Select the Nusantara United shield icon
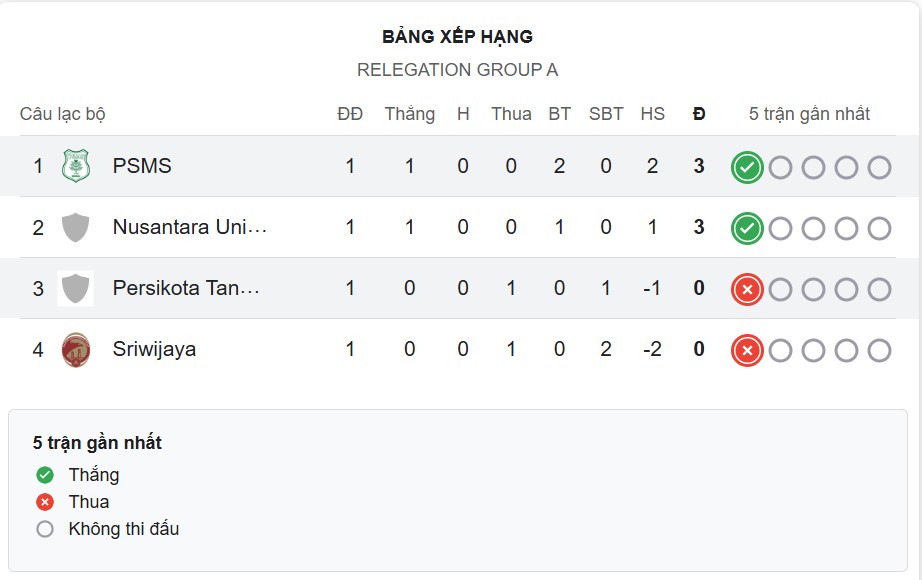Screen dimensions: 922x580 click(74, 227)
